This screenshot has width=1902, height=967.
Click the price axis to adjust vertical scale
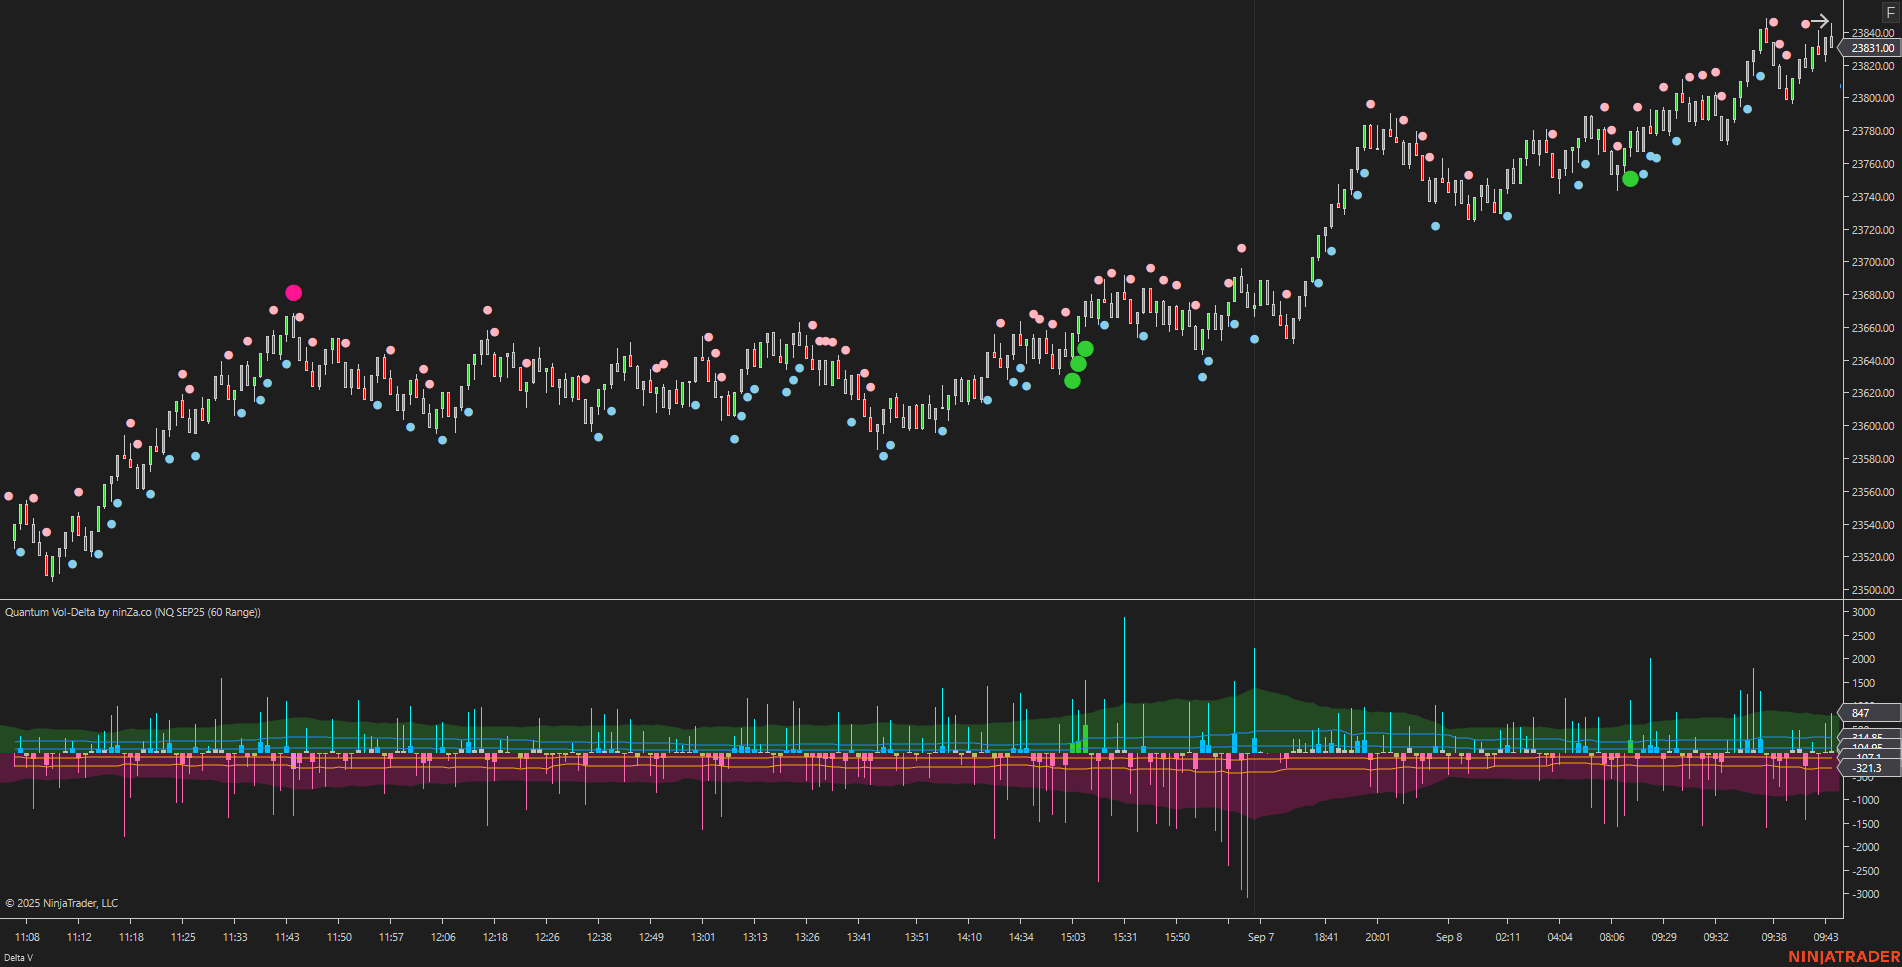[x=1870, y=300]
